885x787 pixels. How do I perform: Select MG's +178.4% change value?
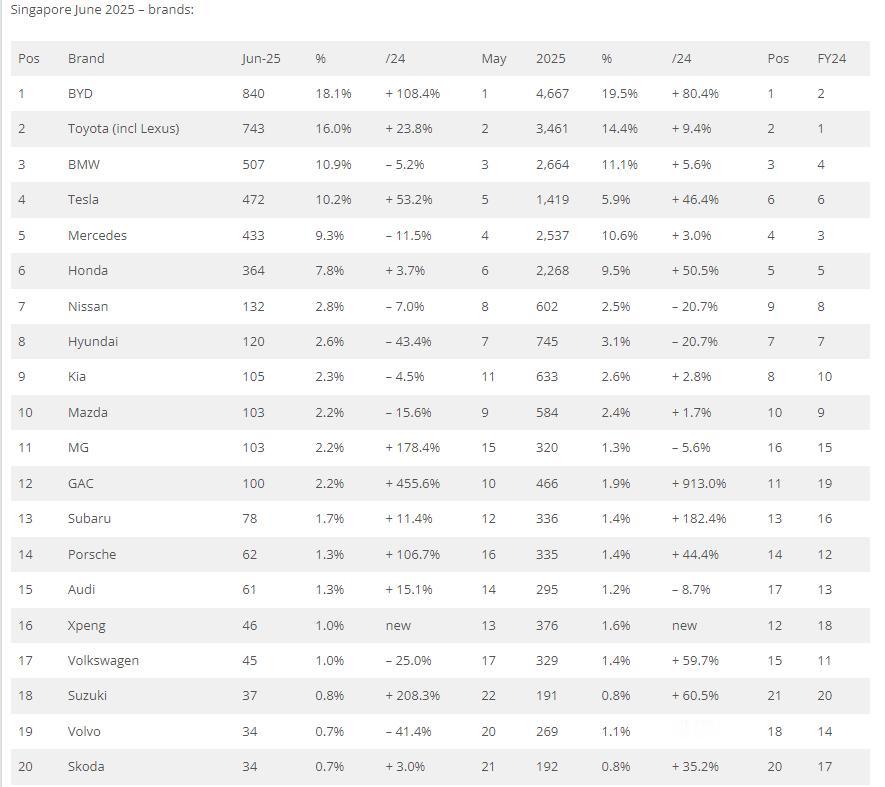pos(413,448)
